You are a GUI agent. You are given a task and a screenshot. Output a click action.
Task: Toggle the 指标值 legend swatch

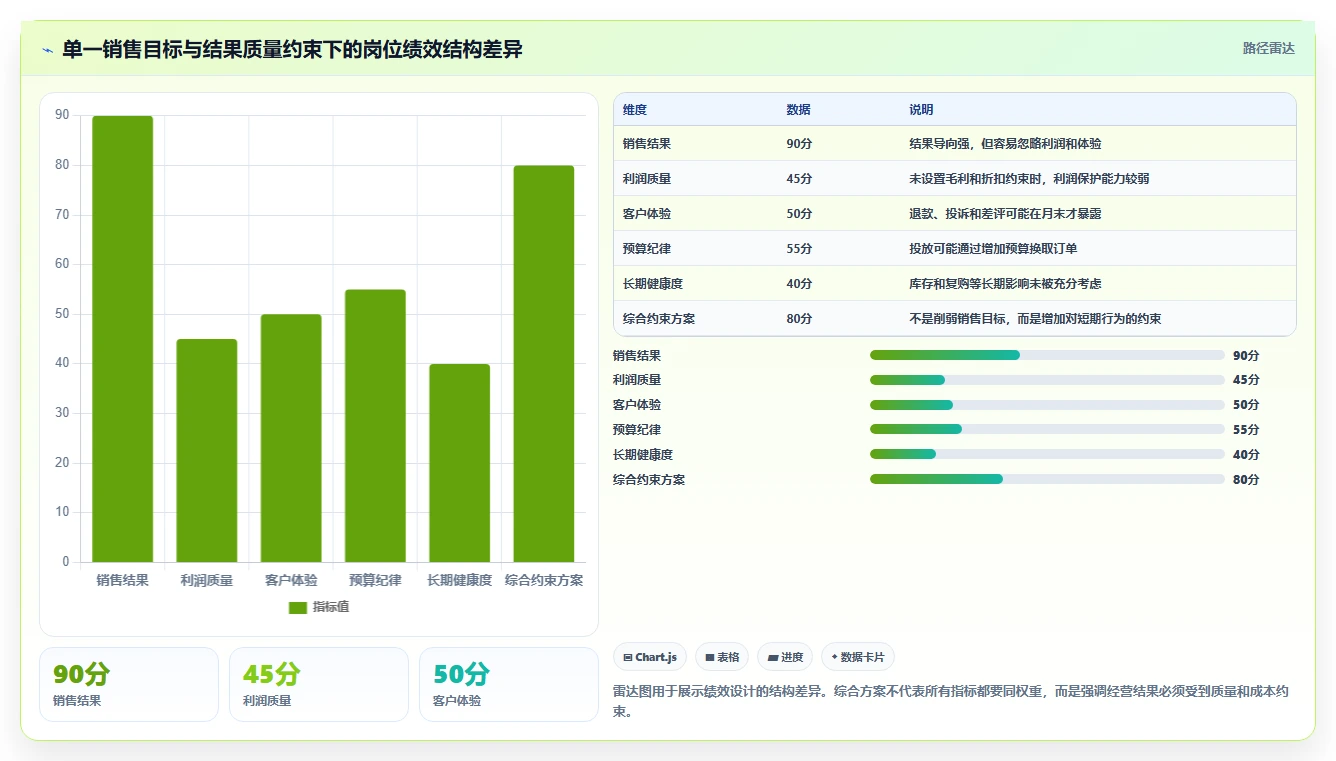(x=298, y=607)
